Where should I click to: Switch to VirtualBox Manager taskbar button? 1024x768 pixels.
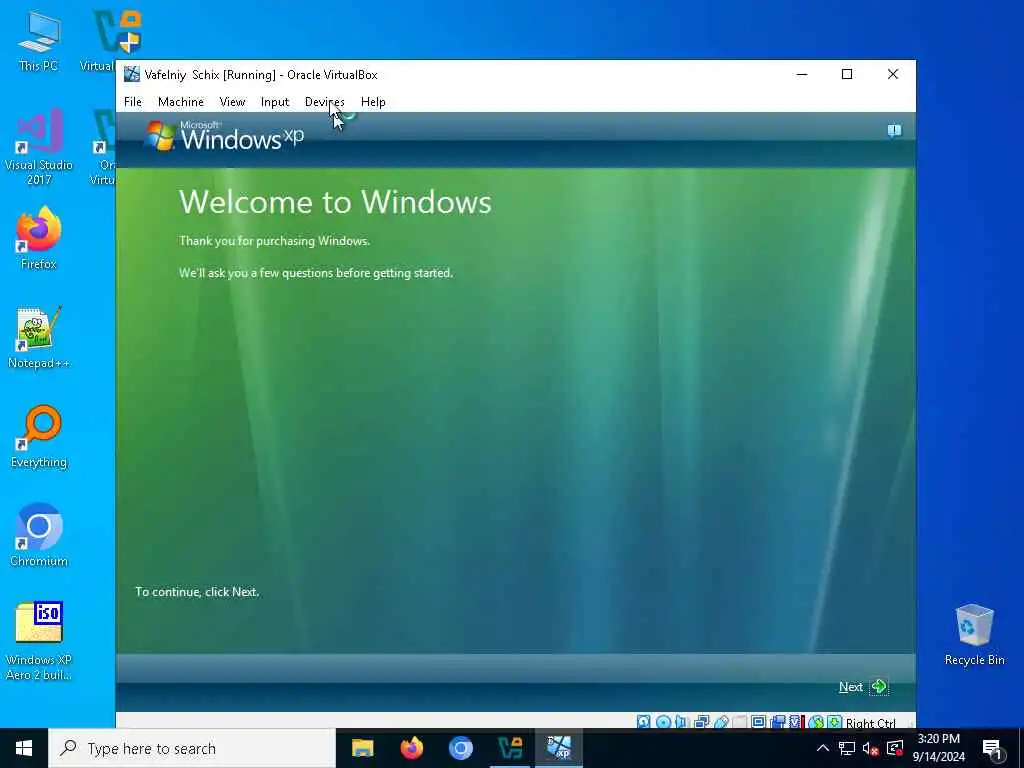click(x=510, y=748)
